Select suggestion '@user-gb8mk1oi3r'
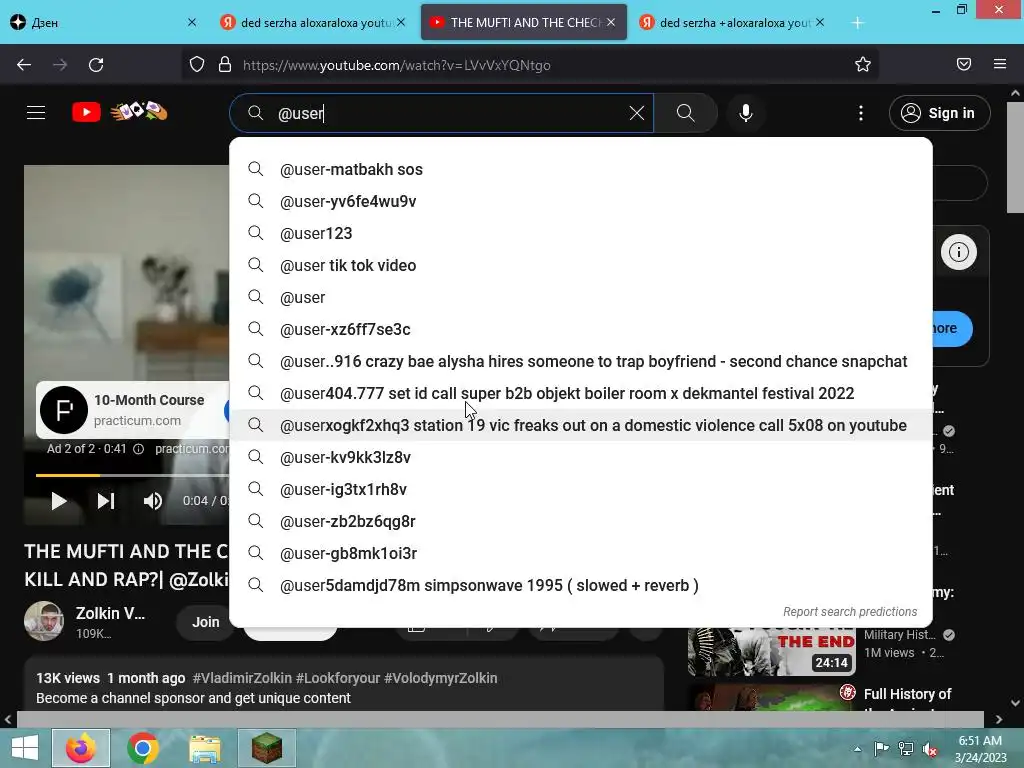Image resolution: width=1024 pixels, height=768 pixels. coord(581,553)
